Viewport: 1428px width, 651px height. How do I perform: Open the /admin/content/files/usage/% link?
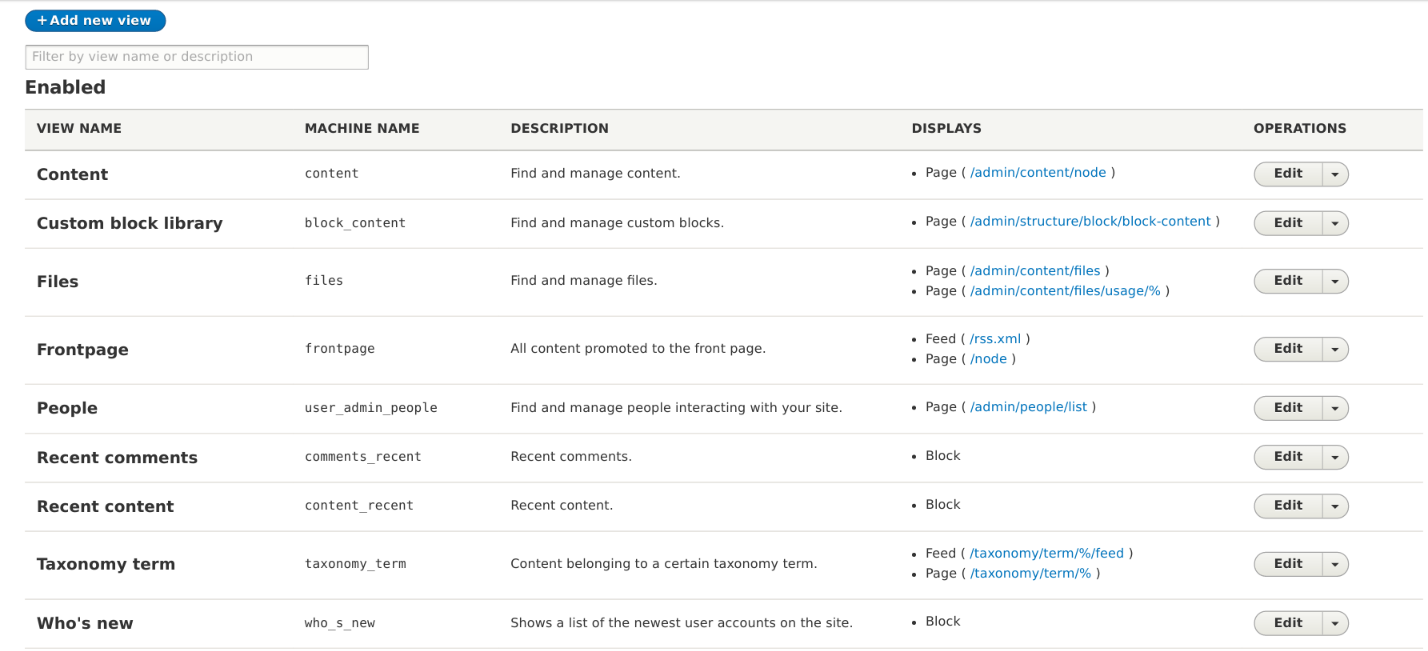pos(1064,290)
